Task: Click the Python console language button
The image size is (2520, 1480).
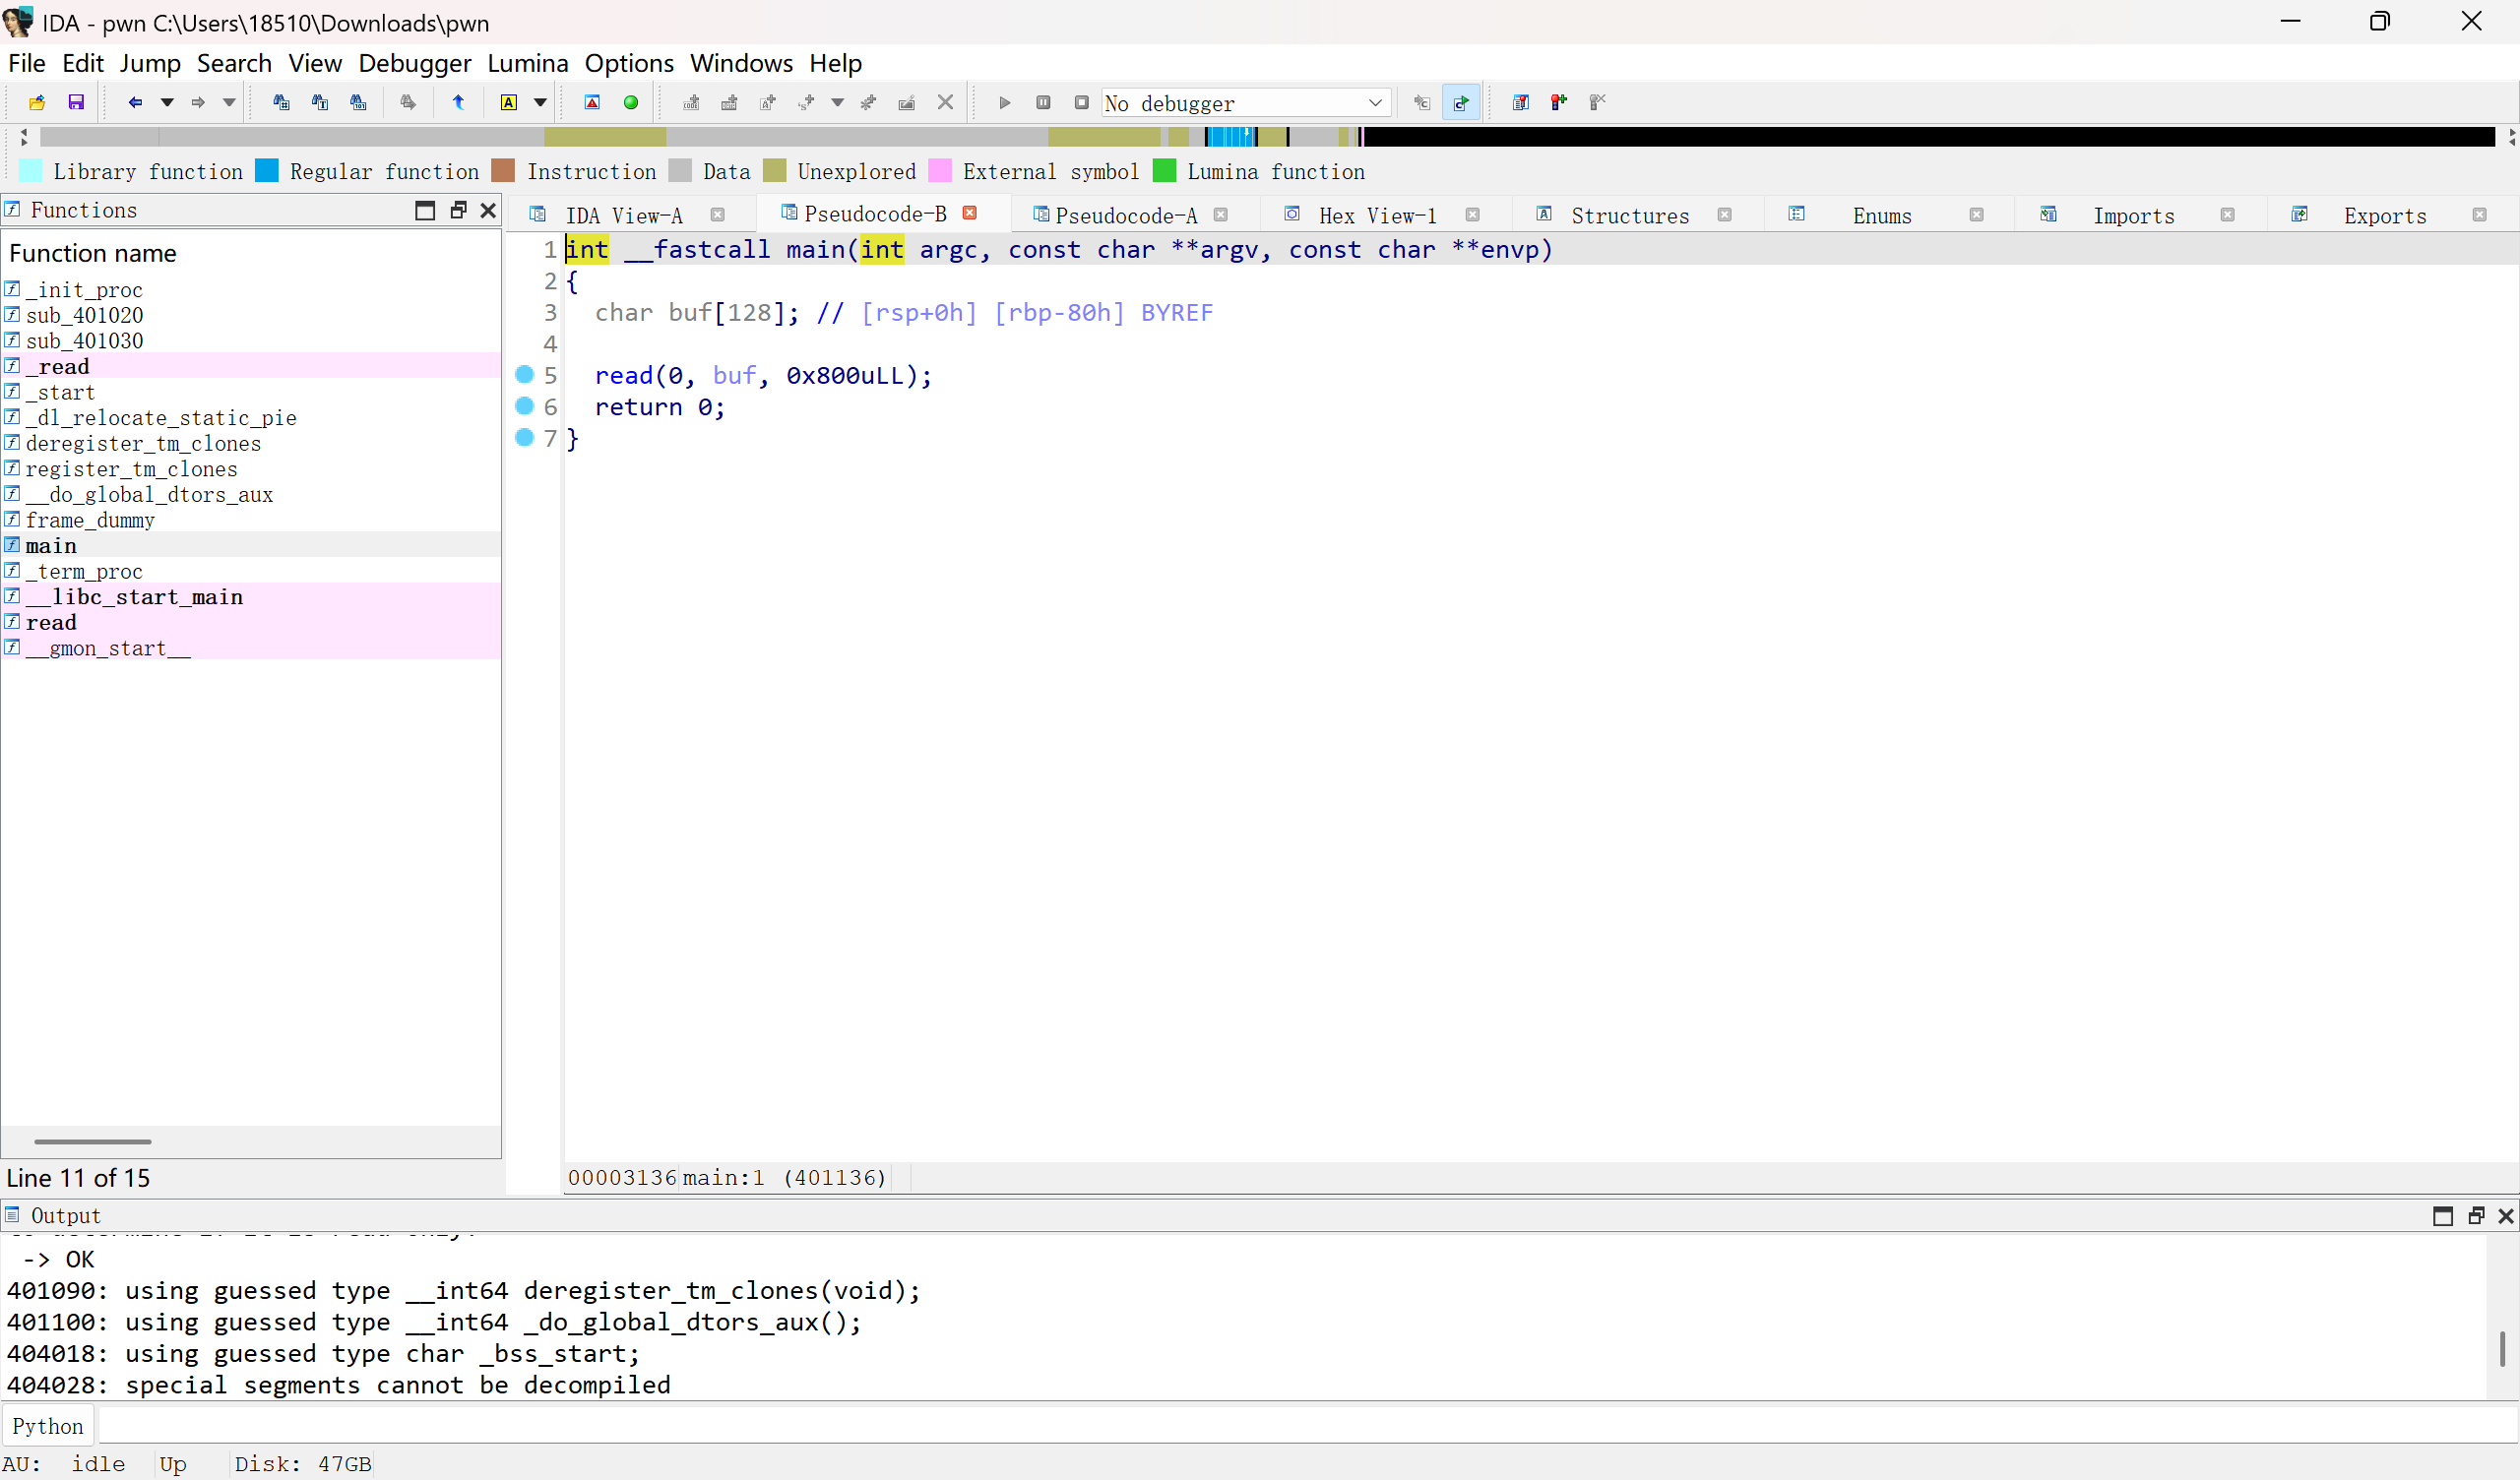Action: point(48,1426)
